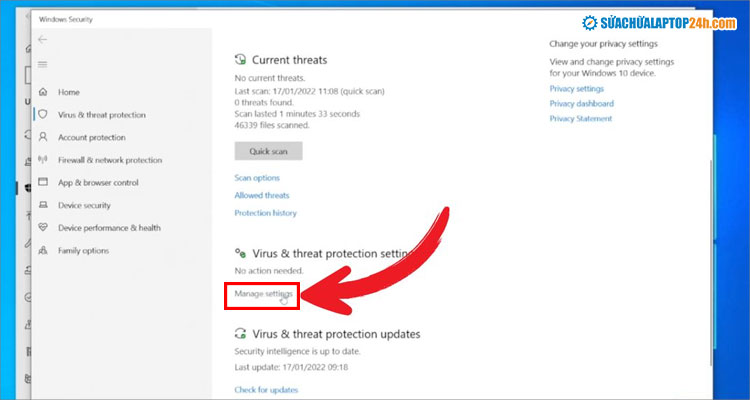Click the Virus & threat protection shield icon

[42, 115]
